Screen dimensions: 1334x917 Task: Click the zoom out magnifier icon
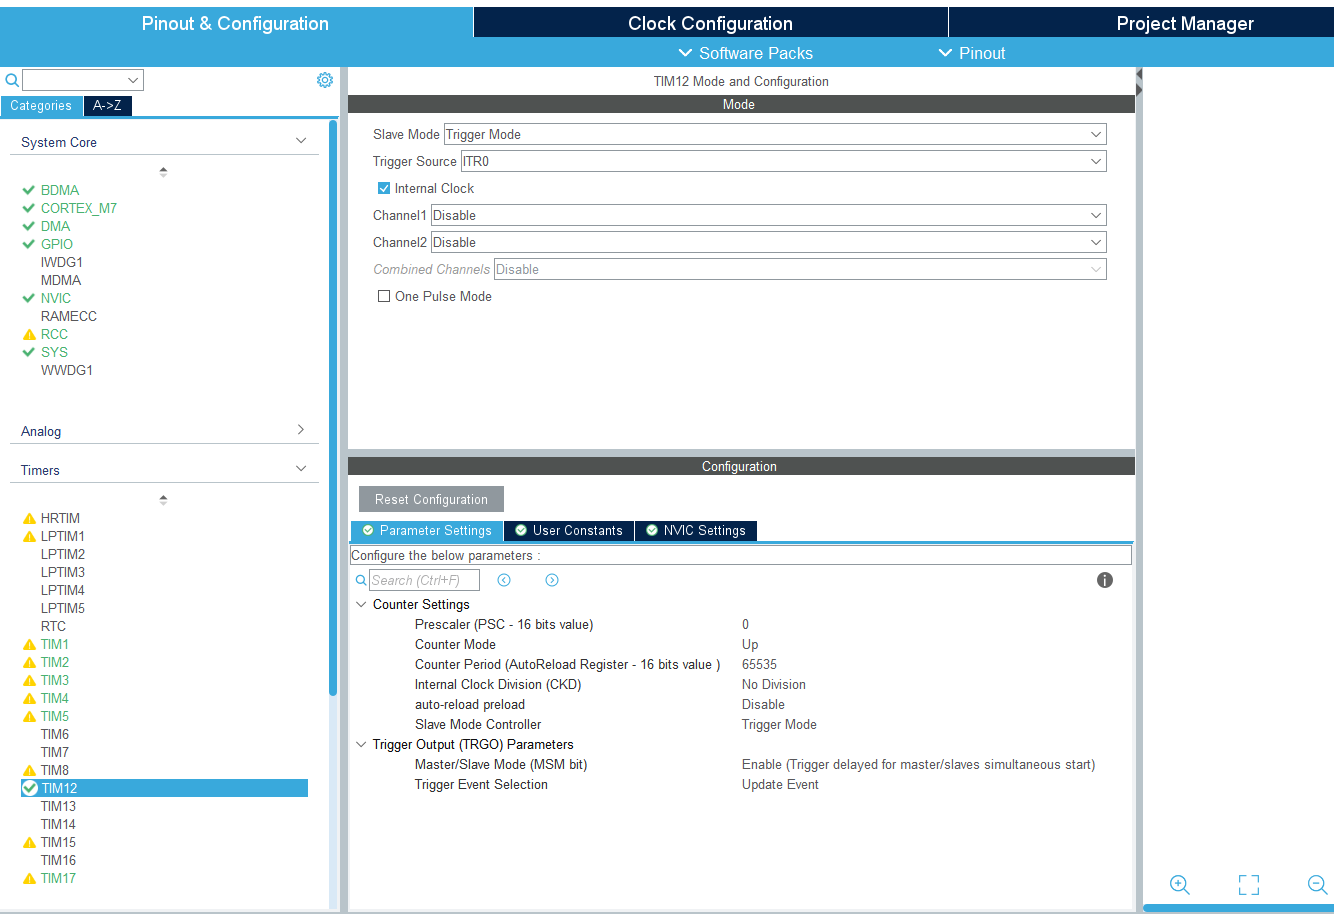click(1318, 885)
